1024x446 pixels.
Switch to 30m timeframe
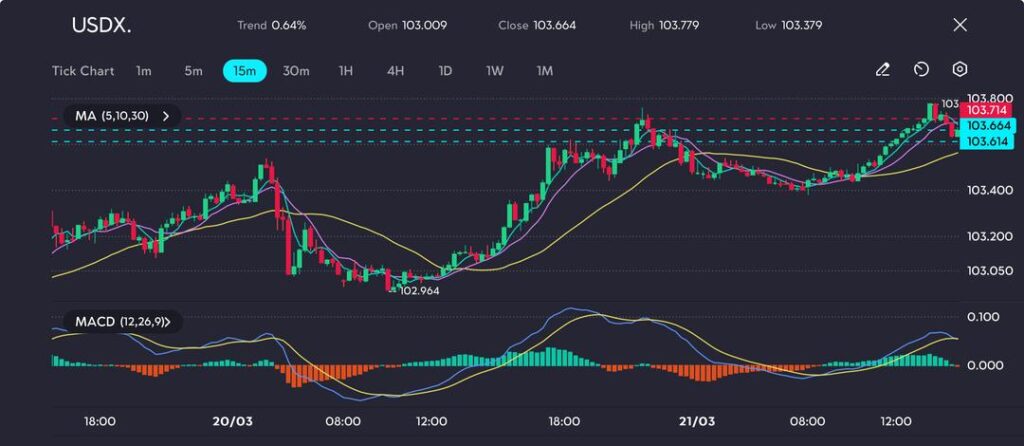296,71
